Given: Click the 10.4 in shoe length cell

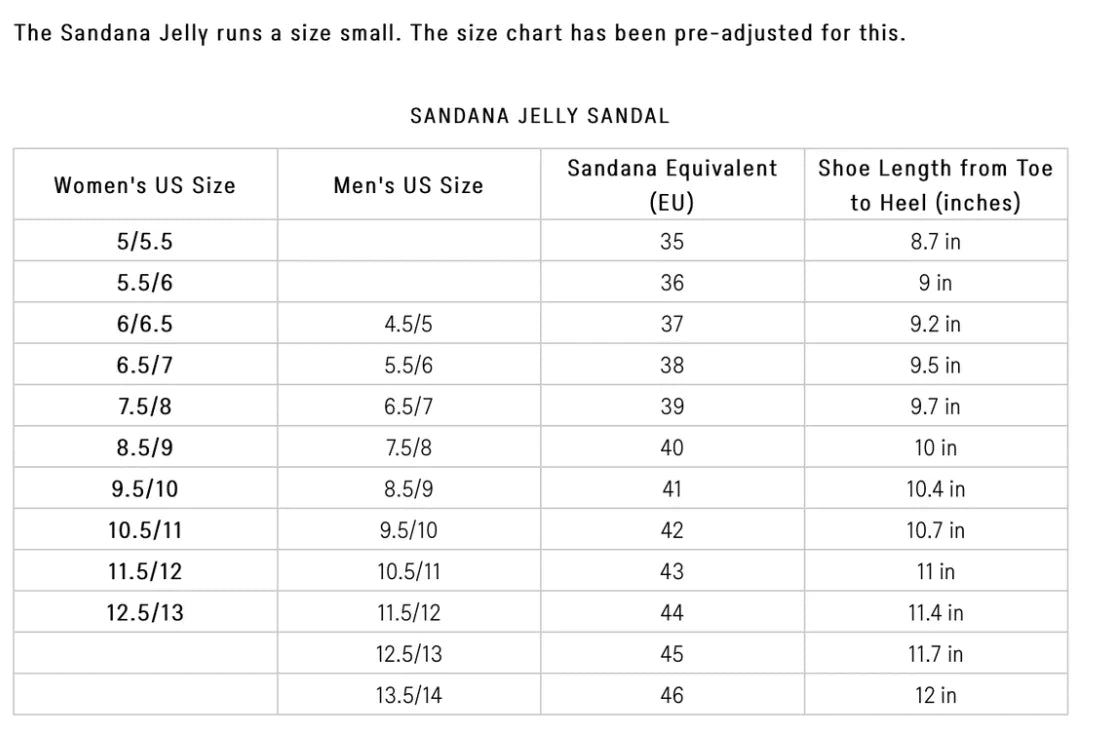Looking at the screenshot, I should click(x=935, y=489).
